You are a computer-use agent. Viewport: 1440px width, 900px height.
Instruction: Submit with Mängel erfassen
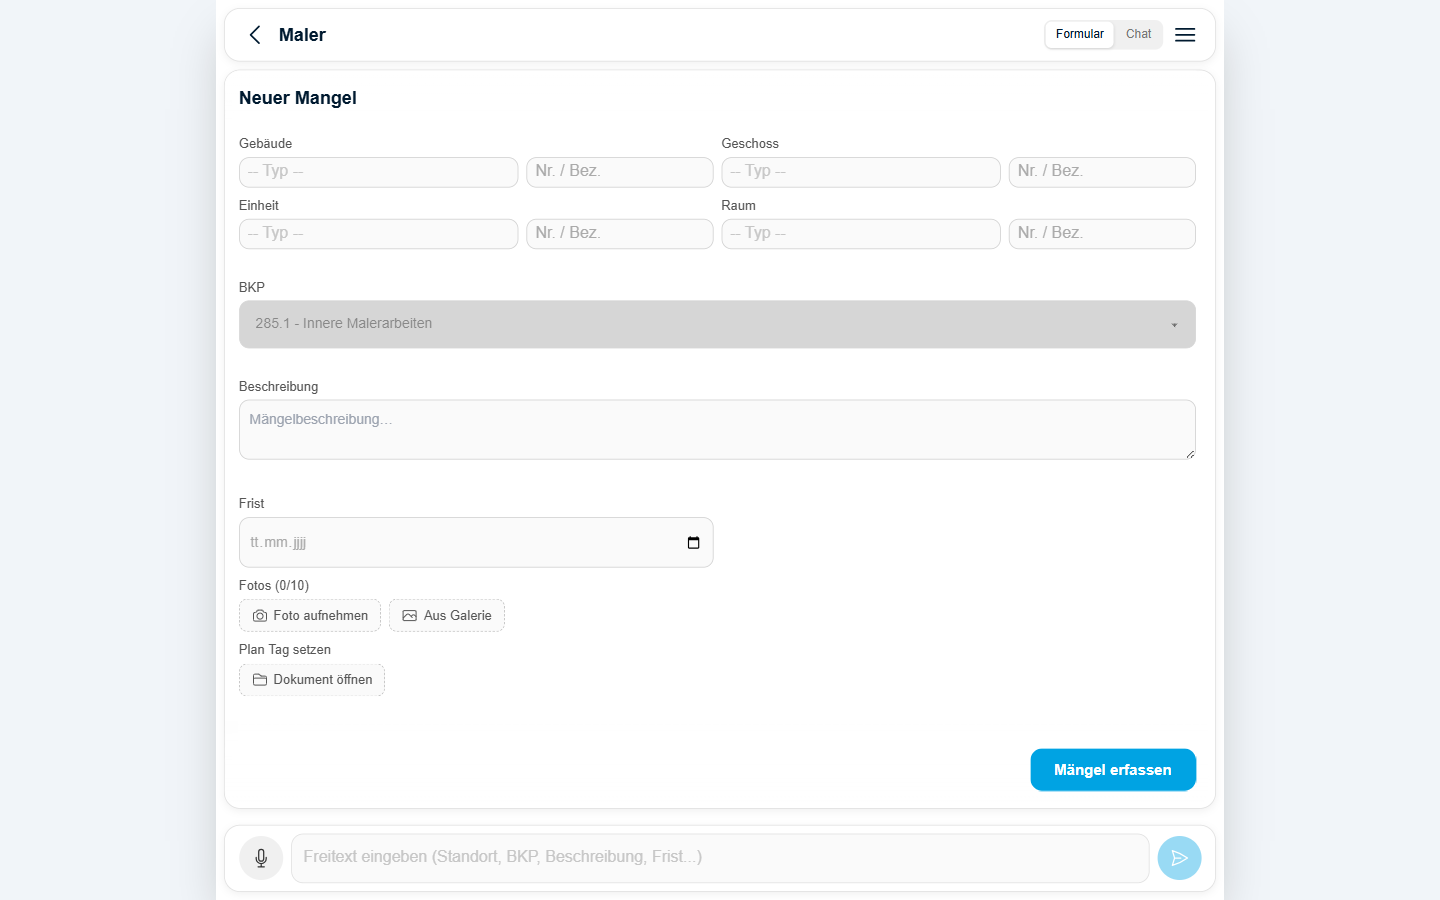1113,770
